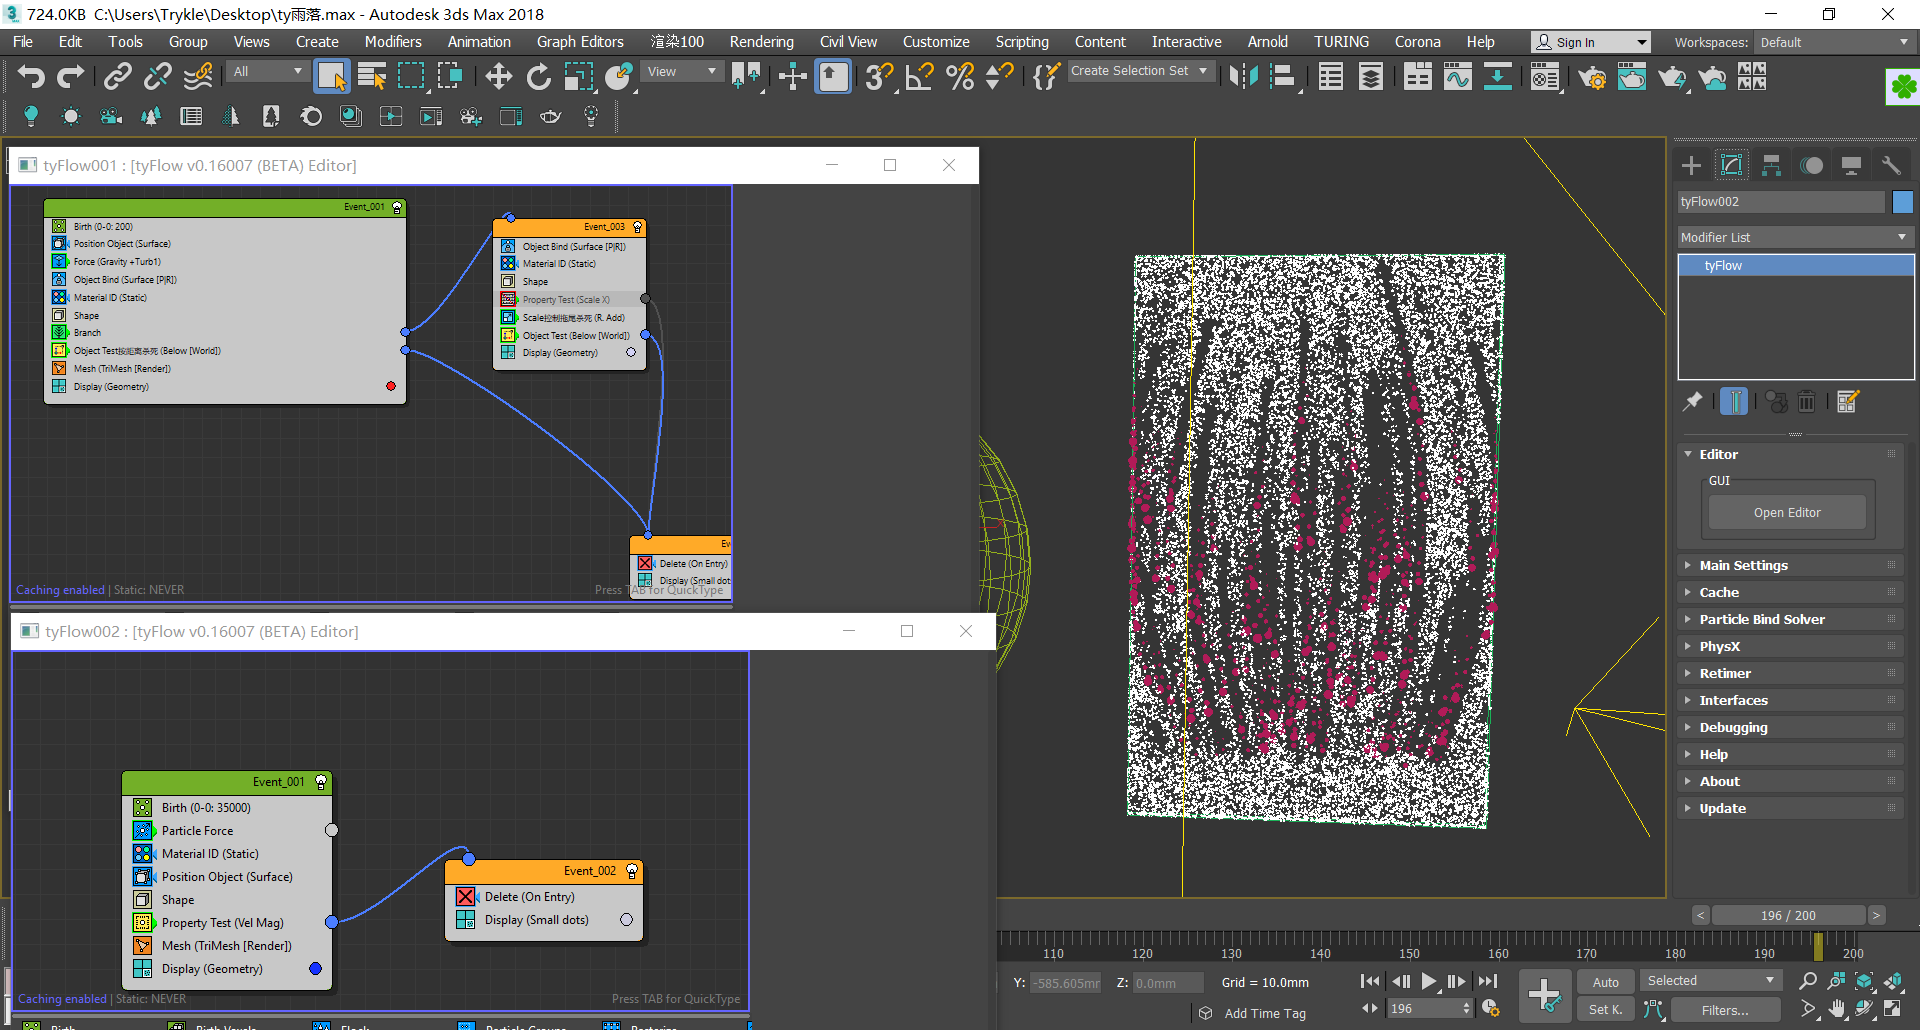Screen dimensions: 1920x1030
Task: Select the Bind to Space Warp tool
Action: click(x=198, y=76)
